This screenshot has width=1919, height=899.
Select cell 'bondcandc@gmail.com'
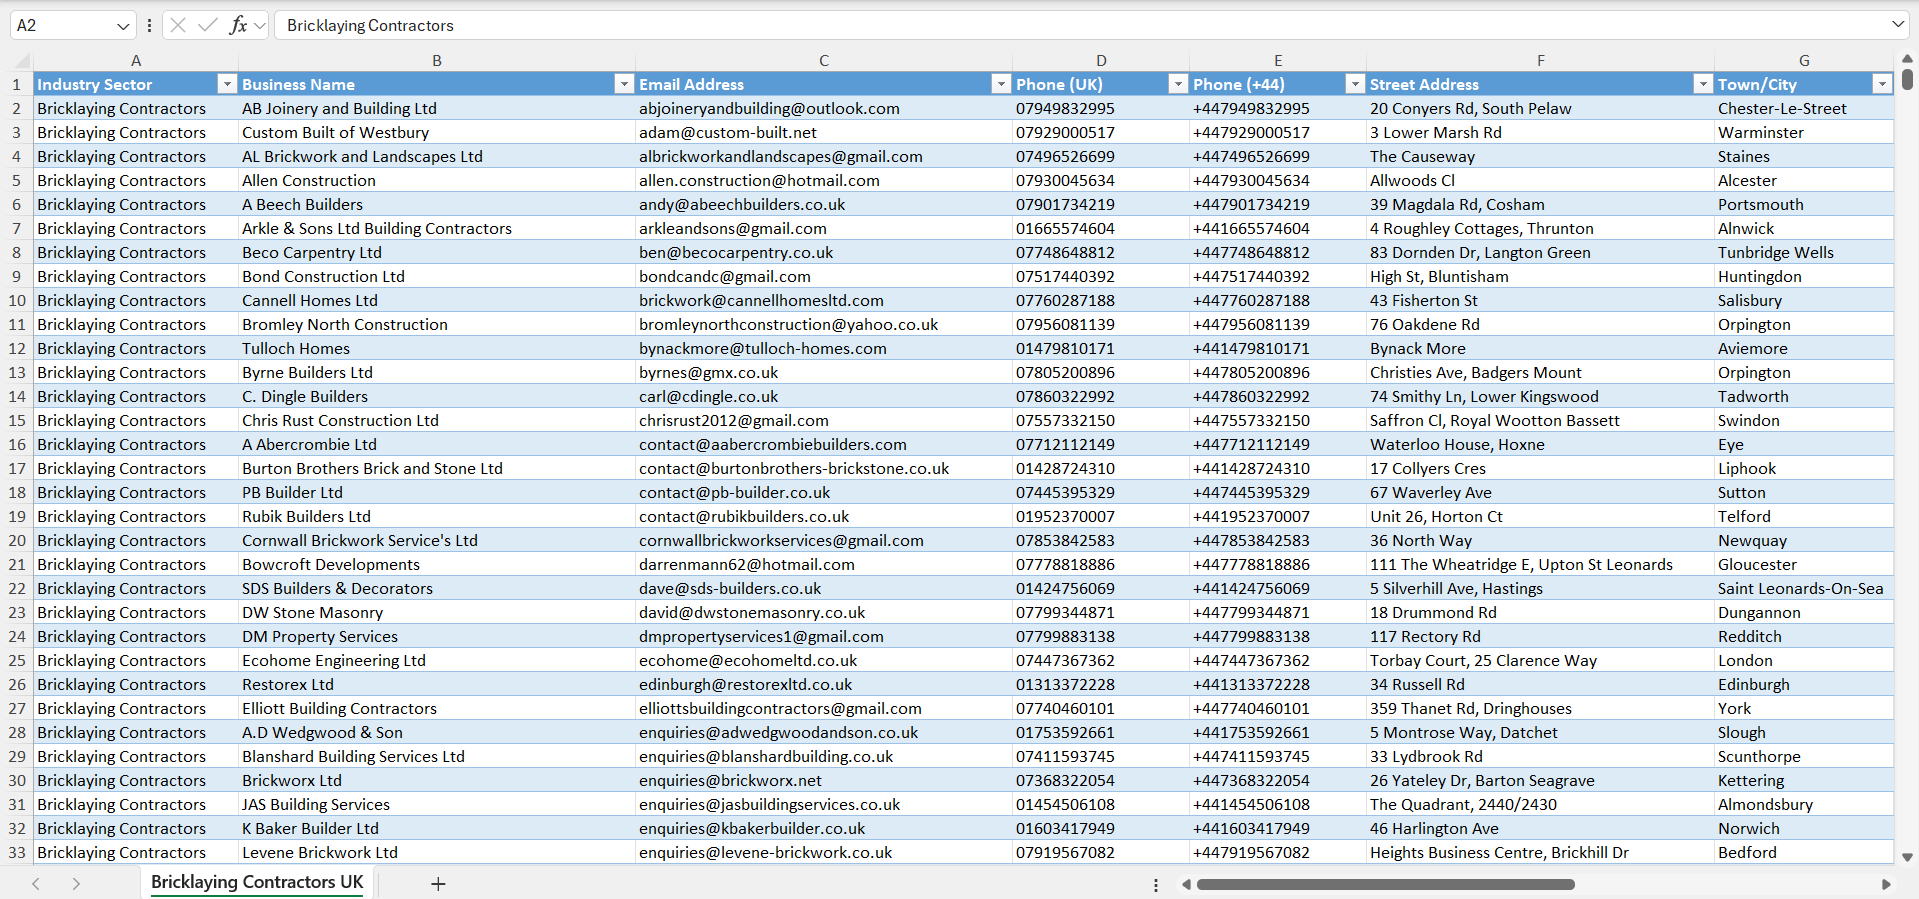[824, 276]
